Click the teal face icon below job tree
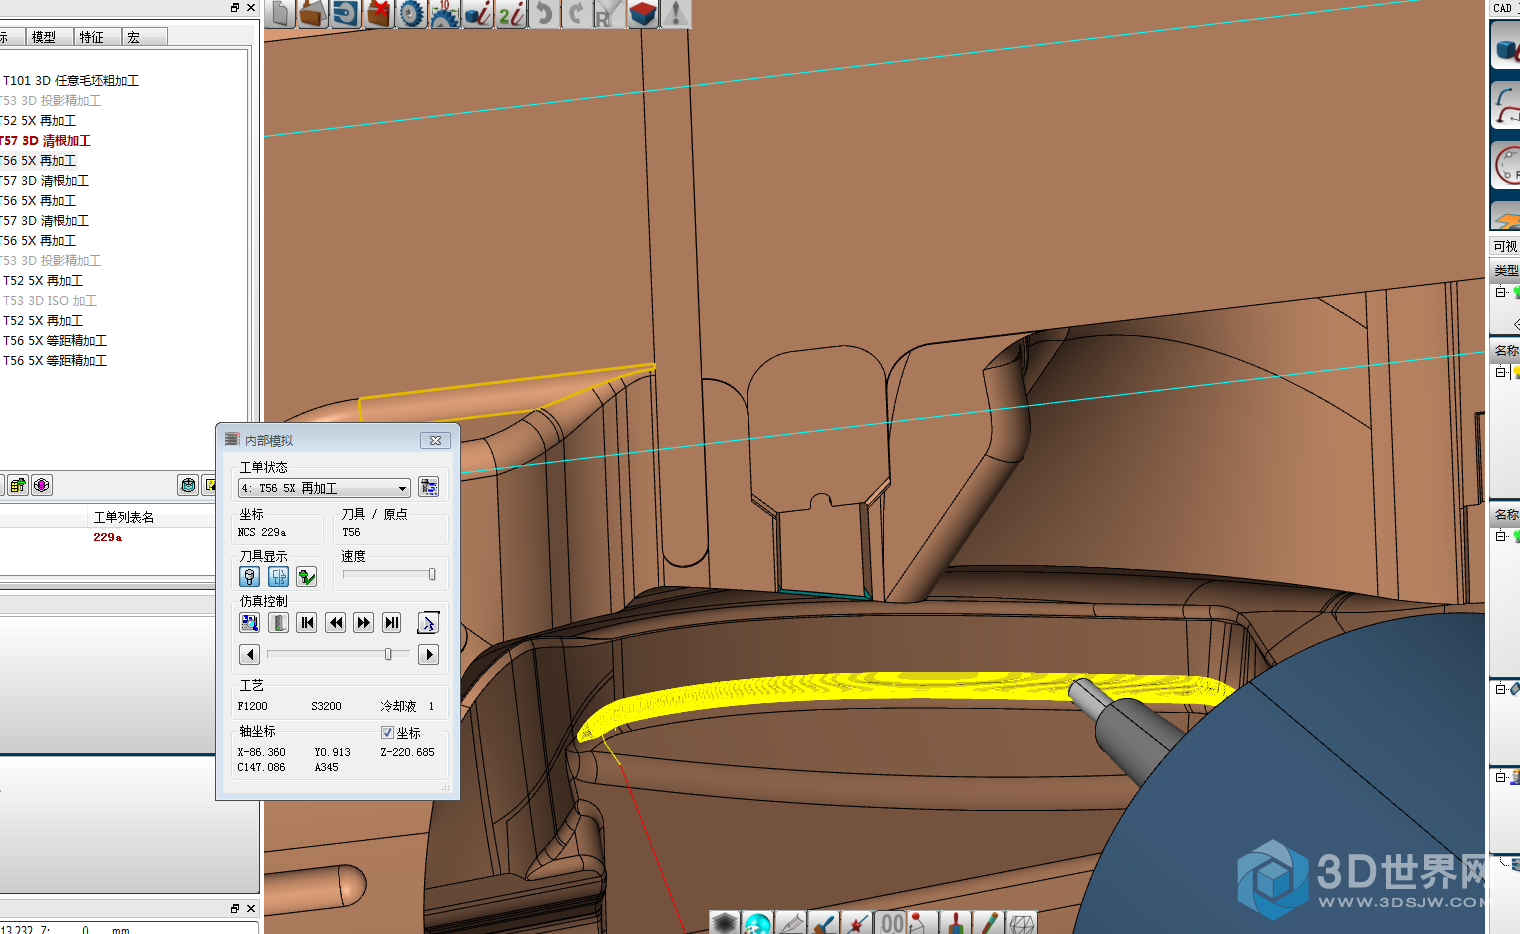The width and height of the screenshot is (1520, 934). (x=188, y=485)
